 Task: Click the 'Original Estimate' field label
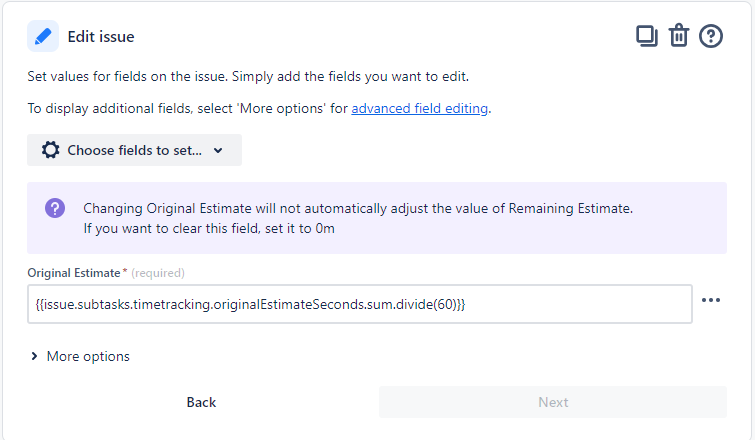click(74, 272)
